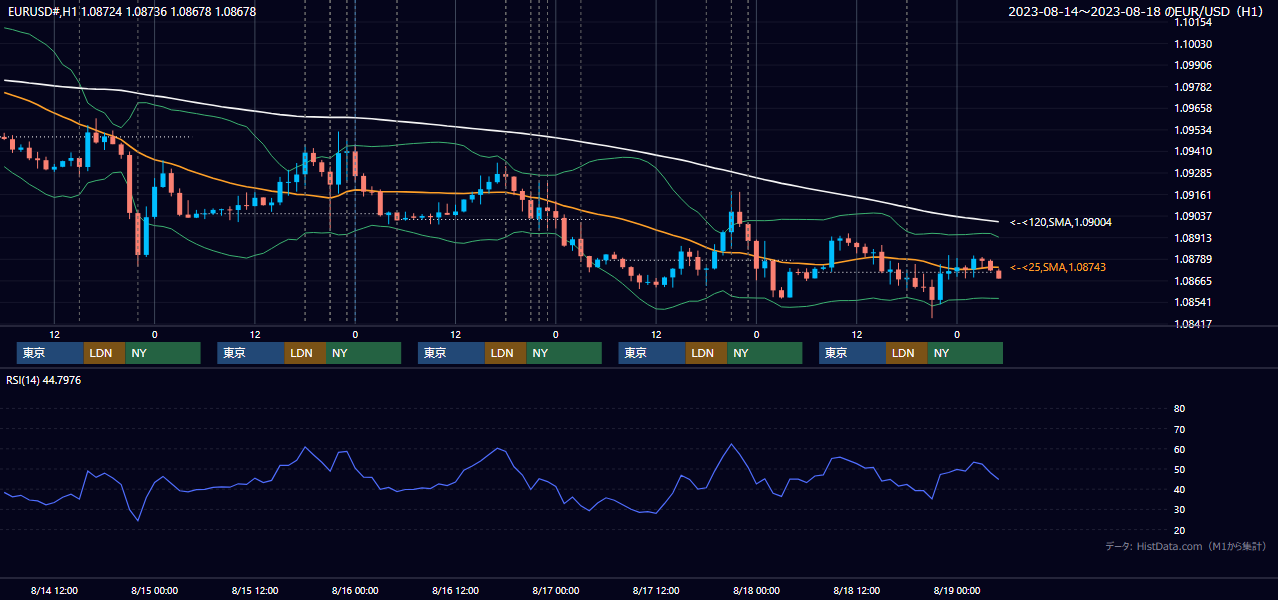The width and height of the screenshot is (1278, 600).
Task: Select RSI scale level 60
Action: click(x=1179, y=449)
